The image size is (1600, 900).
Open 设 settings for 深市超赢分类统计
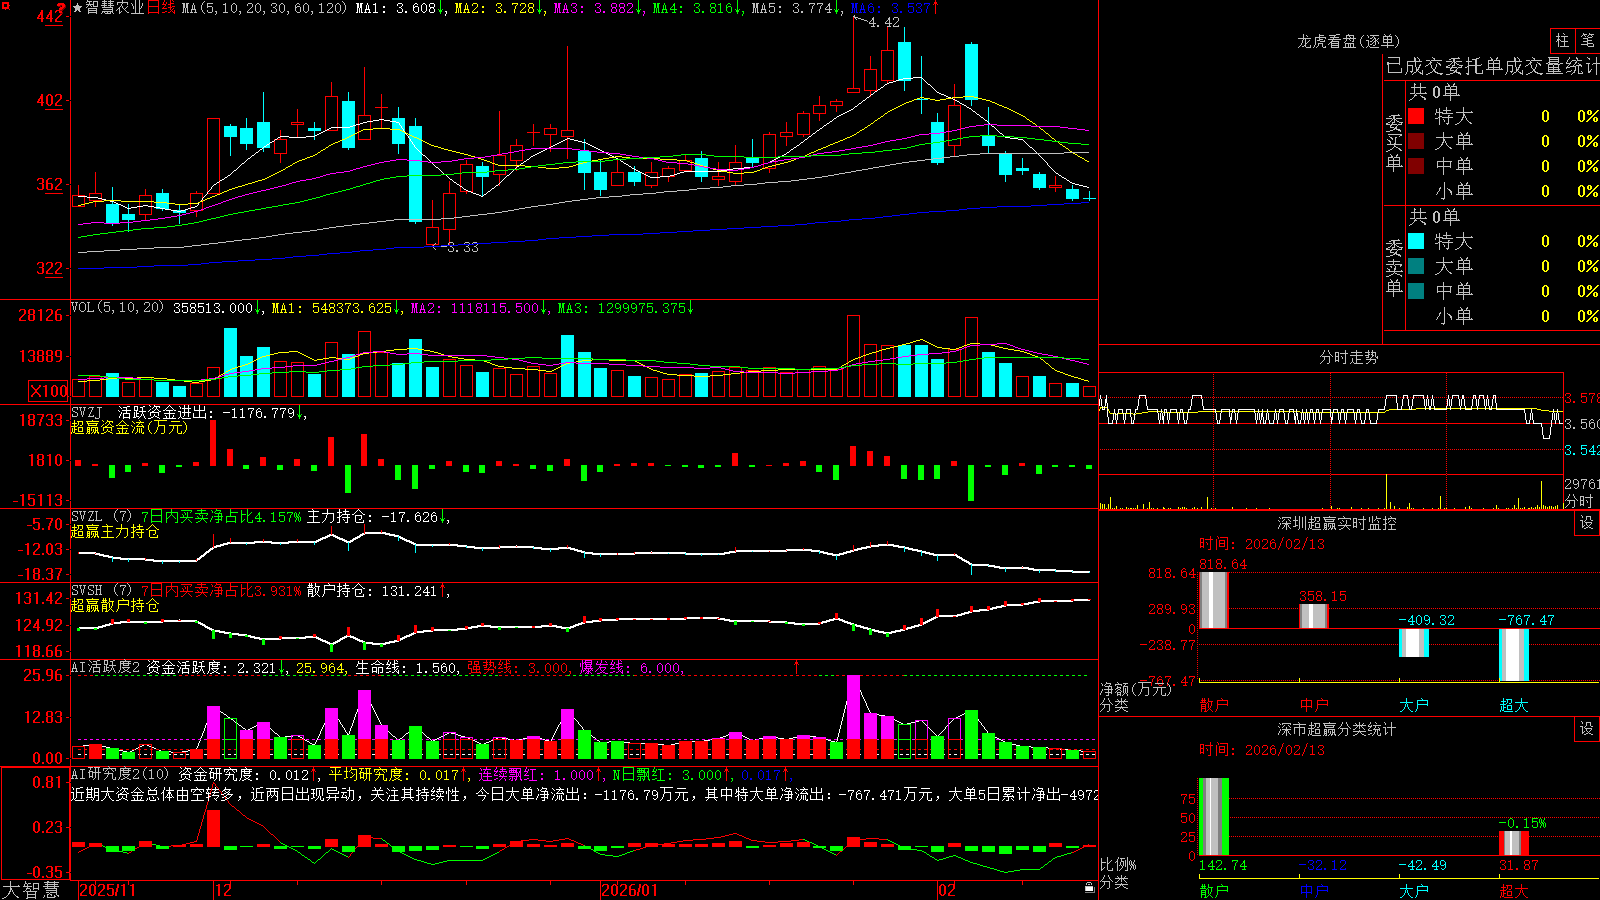(x=1586, y=730)
